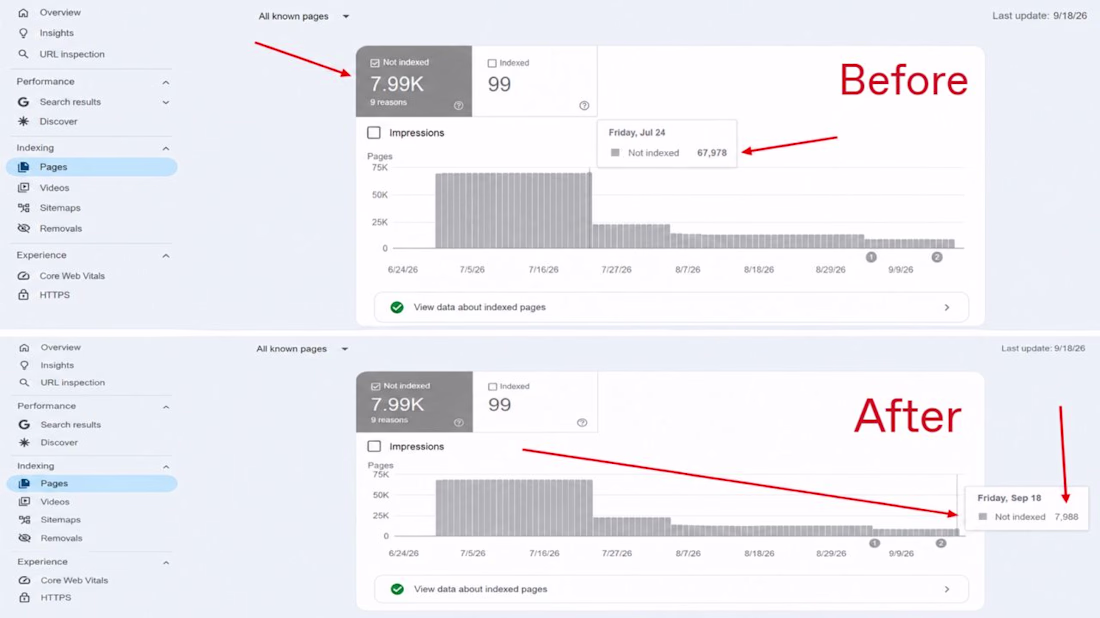Click the top panel Overview home icon
The height and width of the screenshot is (618, 1100).
[x=23, y=13]
